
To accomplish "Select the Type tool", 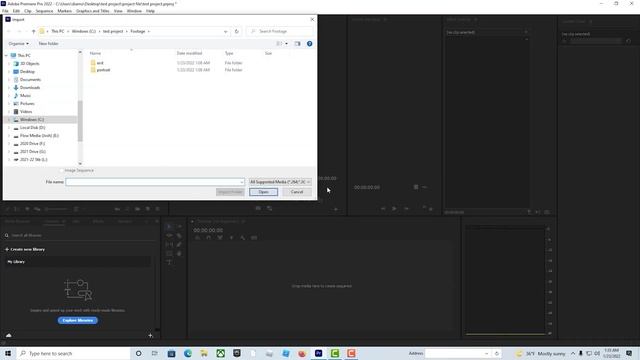I will [x=169, y=262].
